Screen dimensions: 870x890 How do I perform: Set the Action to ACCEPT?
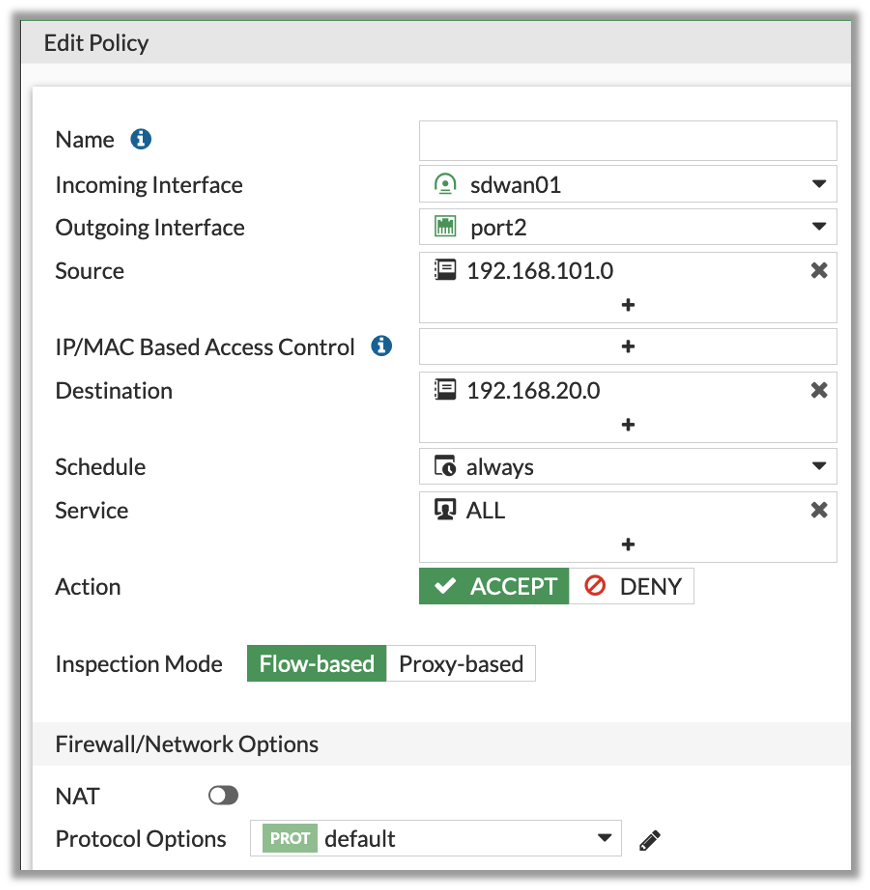pos(495,587)
